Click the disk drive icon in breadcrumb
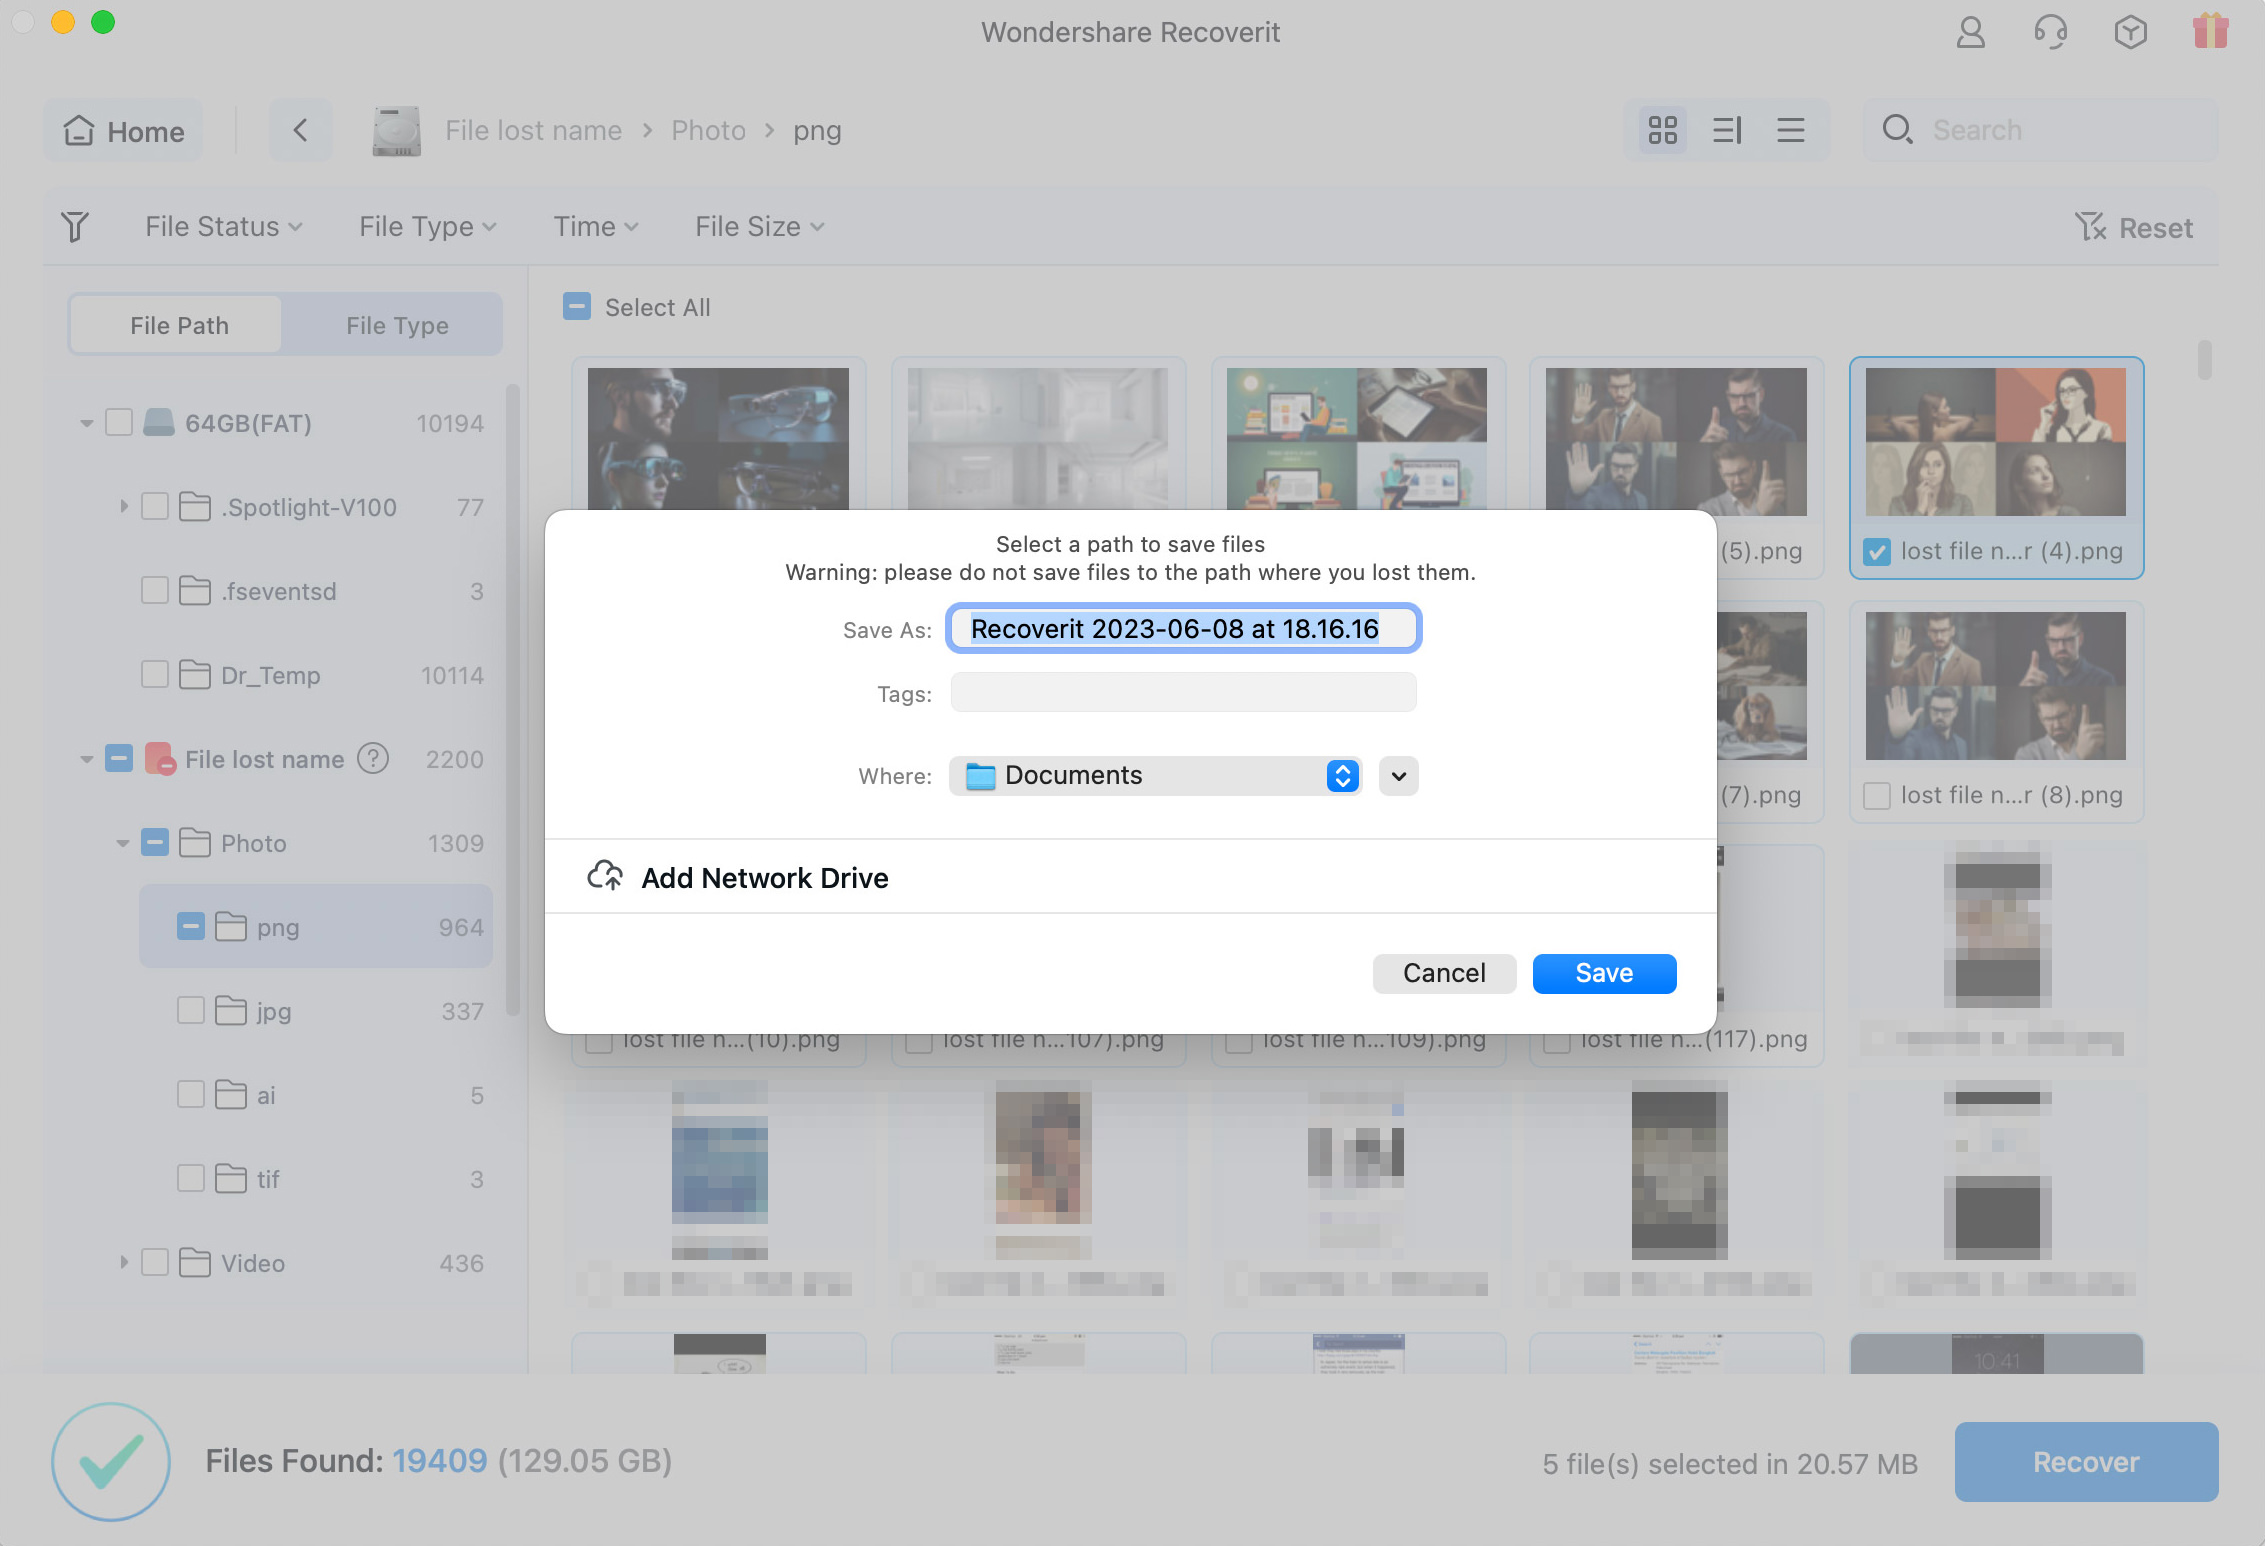The image size is (2265, 1546). coord(396,131)
